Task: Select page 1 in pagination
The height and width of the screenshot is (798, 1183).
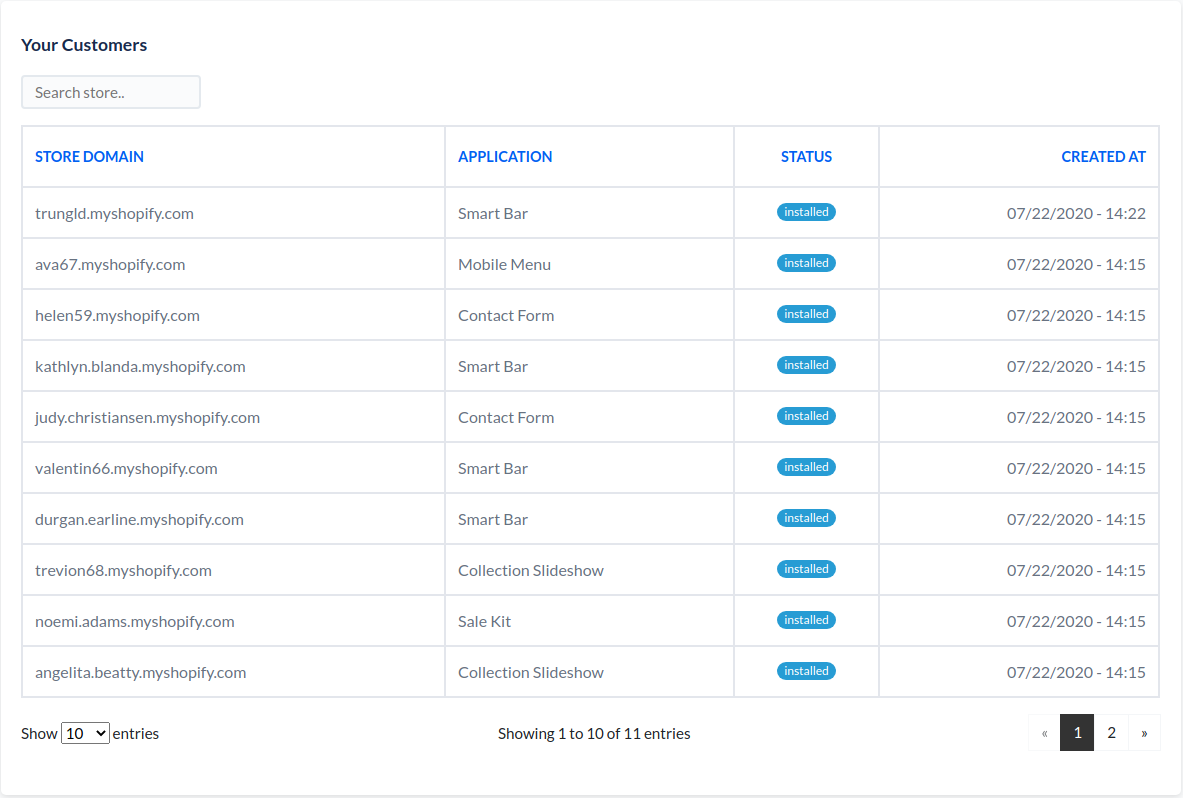Action: click(1077, 733)
